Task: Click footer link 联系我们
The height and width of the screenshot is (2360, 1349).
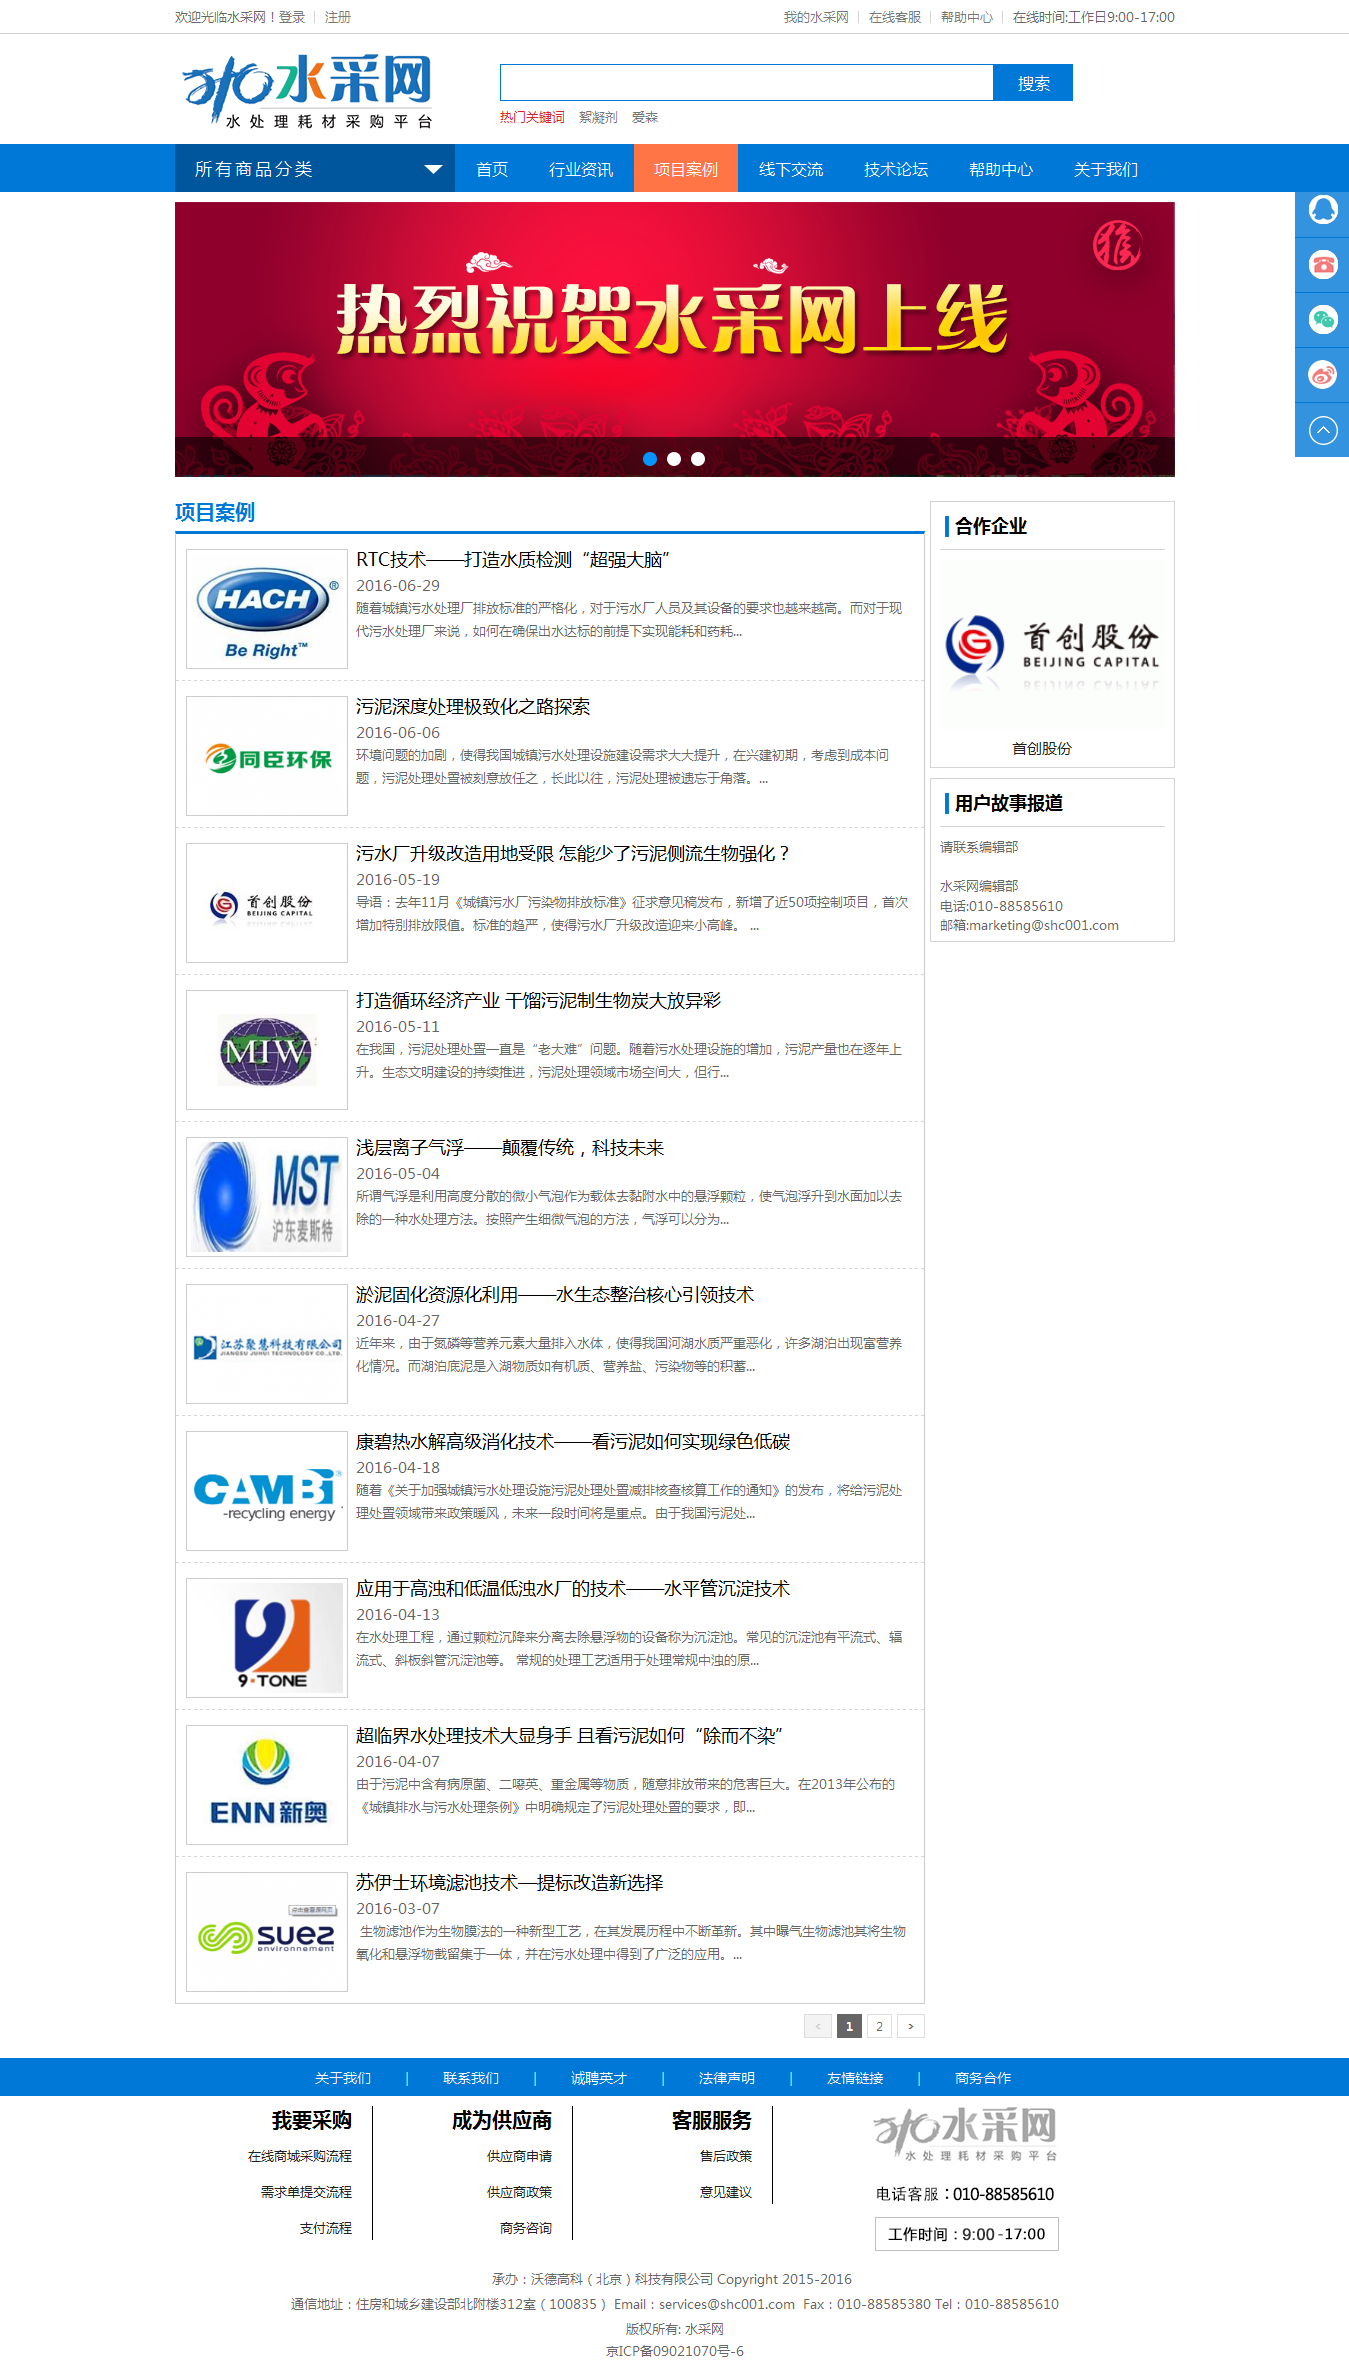Action: 471,2078
